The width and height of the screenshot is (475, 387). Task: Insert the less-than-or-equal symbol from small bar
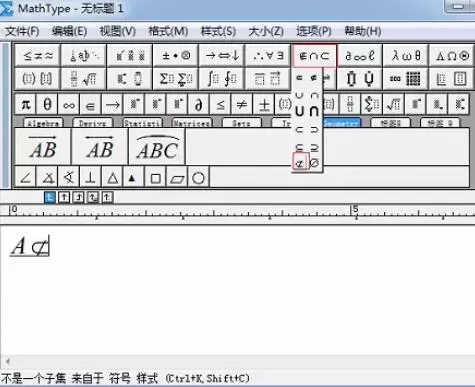220,105
